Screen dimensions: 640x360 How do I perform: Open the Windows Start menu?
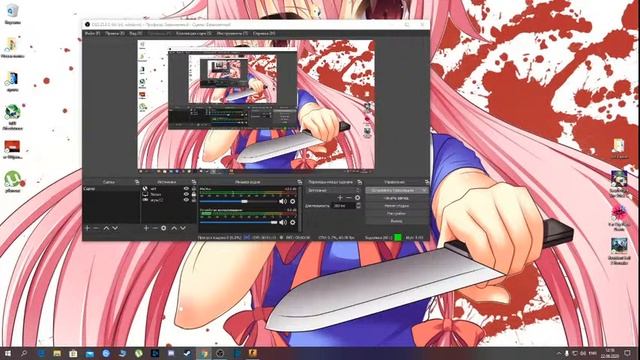point(8,353)
